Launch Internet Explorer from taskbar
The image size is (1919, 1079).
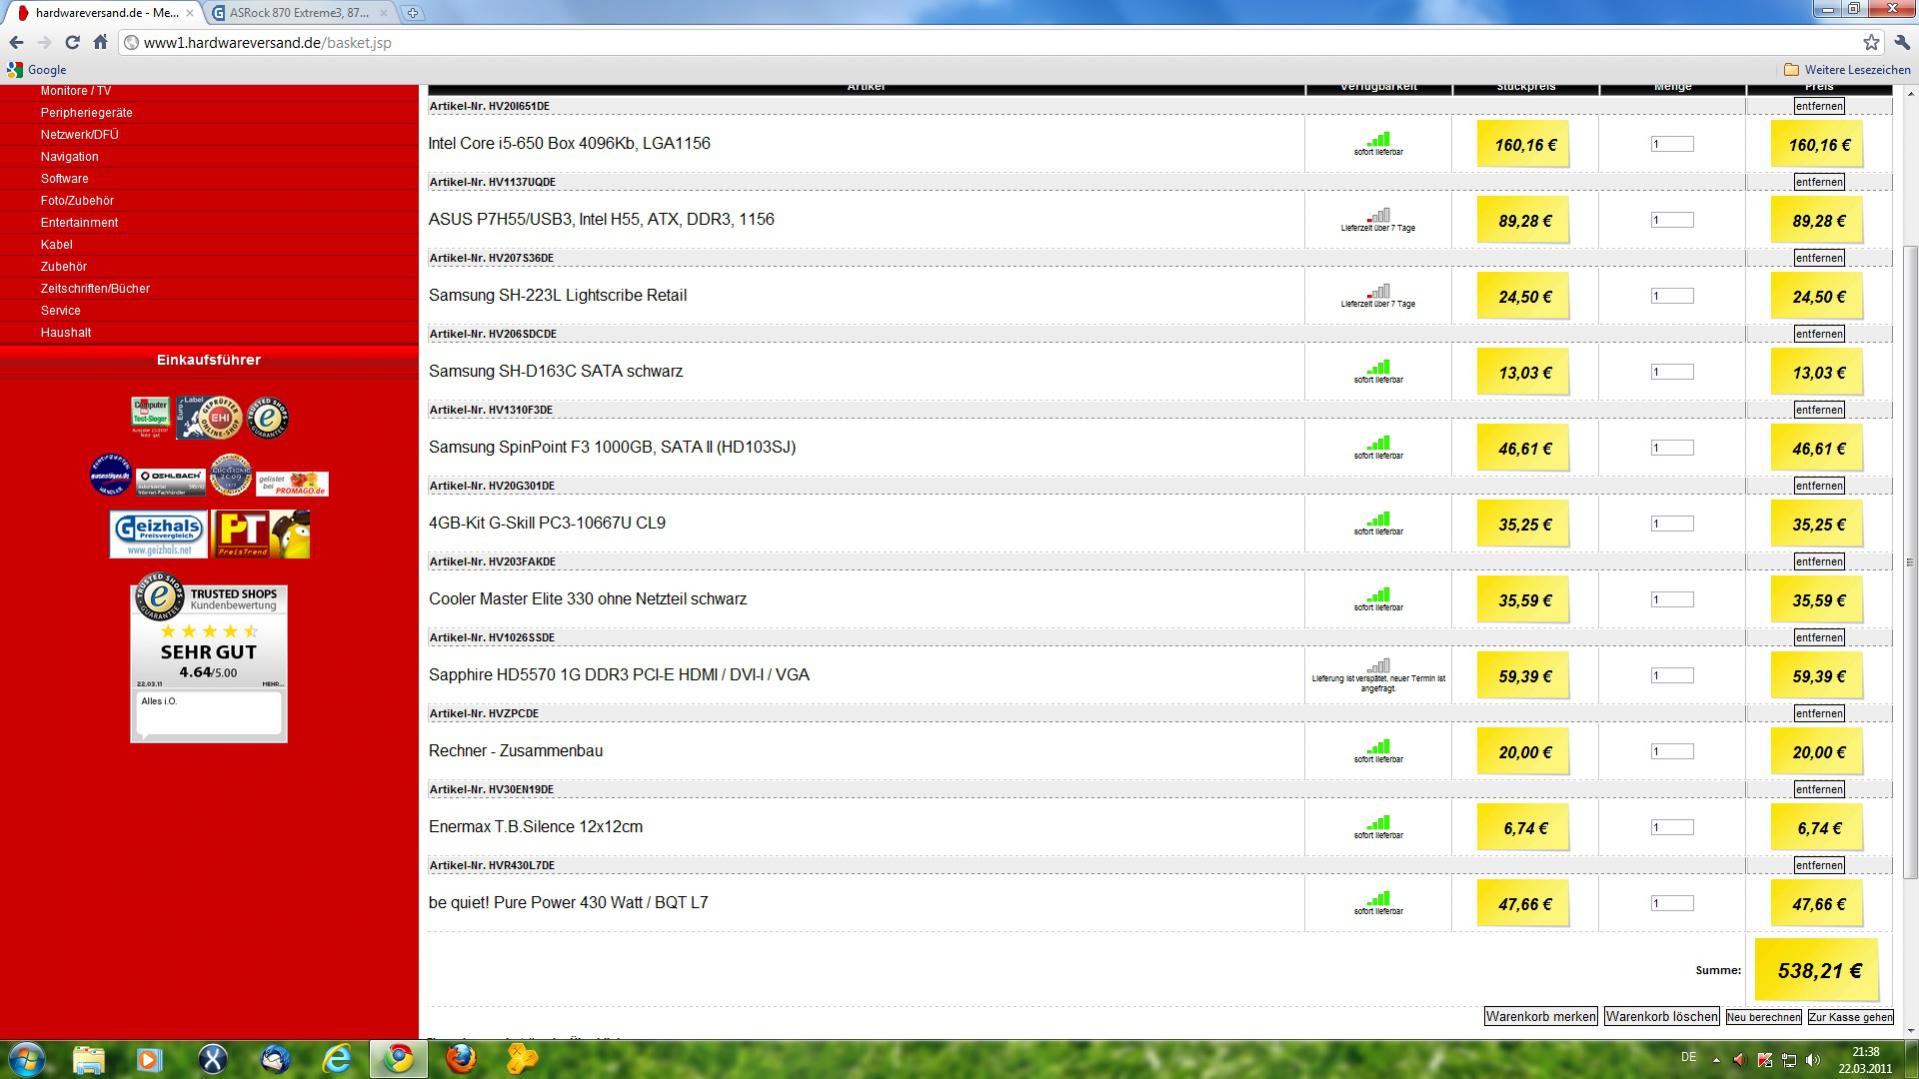[337, 1059]
